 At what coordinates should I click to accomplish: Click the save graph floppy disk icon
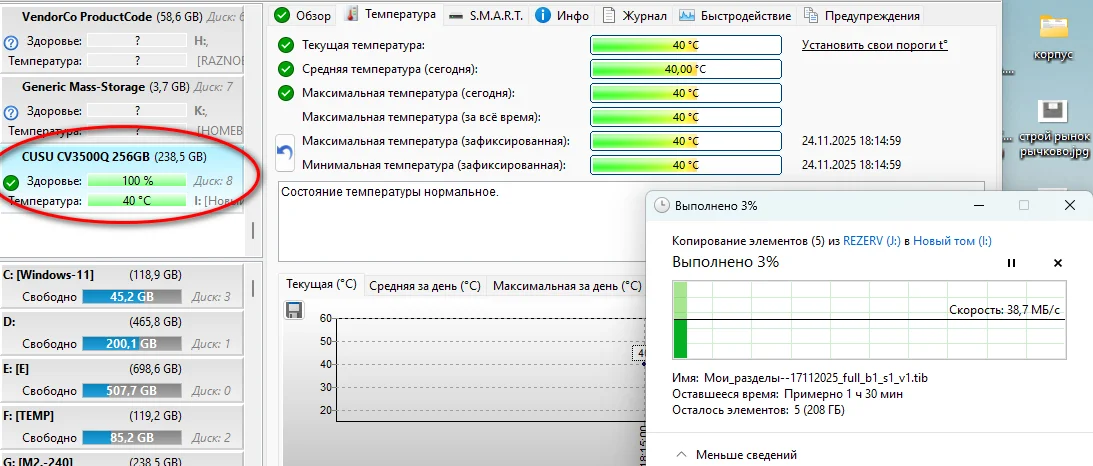click(x=293, y=310)
